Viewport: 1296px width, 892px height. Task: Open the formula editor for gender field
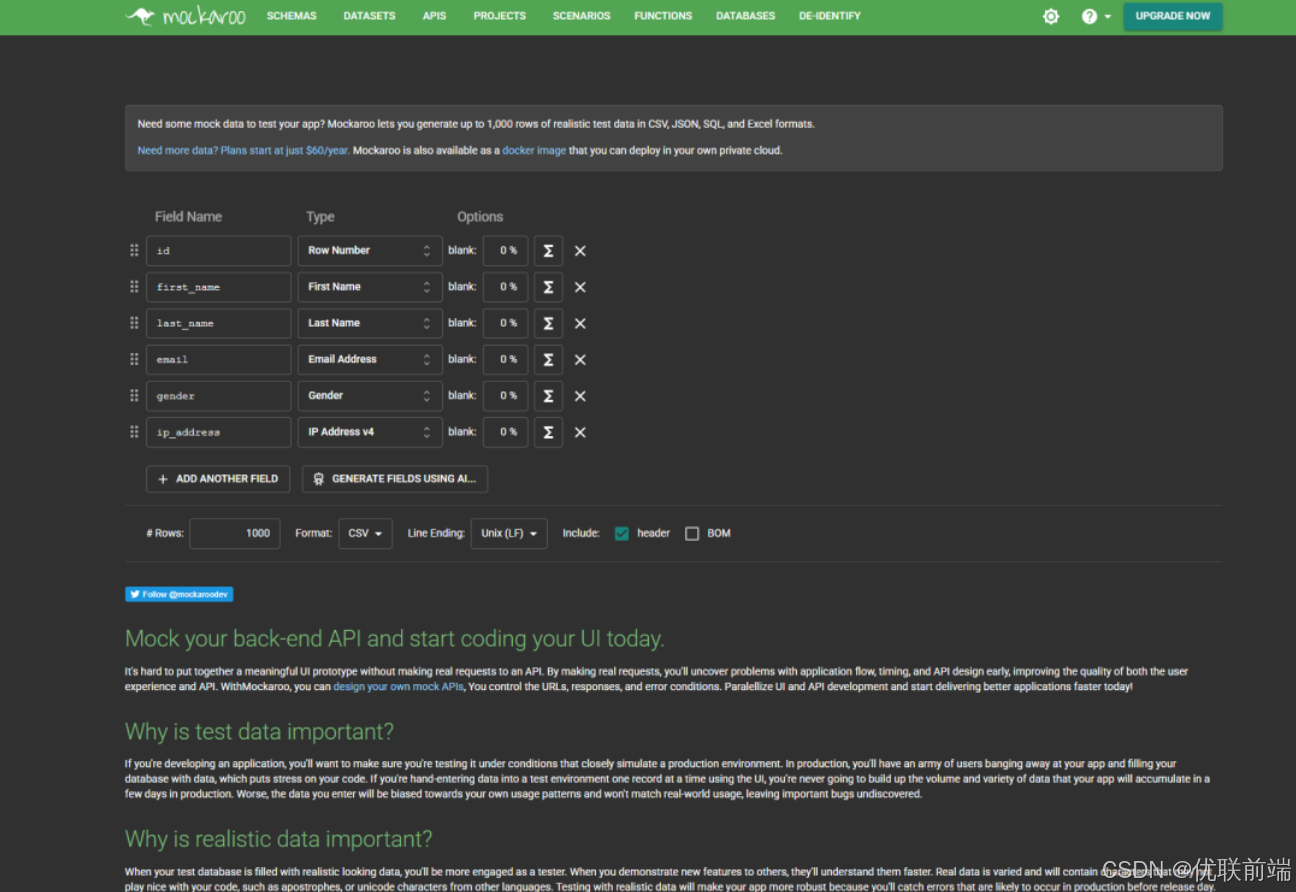pos(548,396)
